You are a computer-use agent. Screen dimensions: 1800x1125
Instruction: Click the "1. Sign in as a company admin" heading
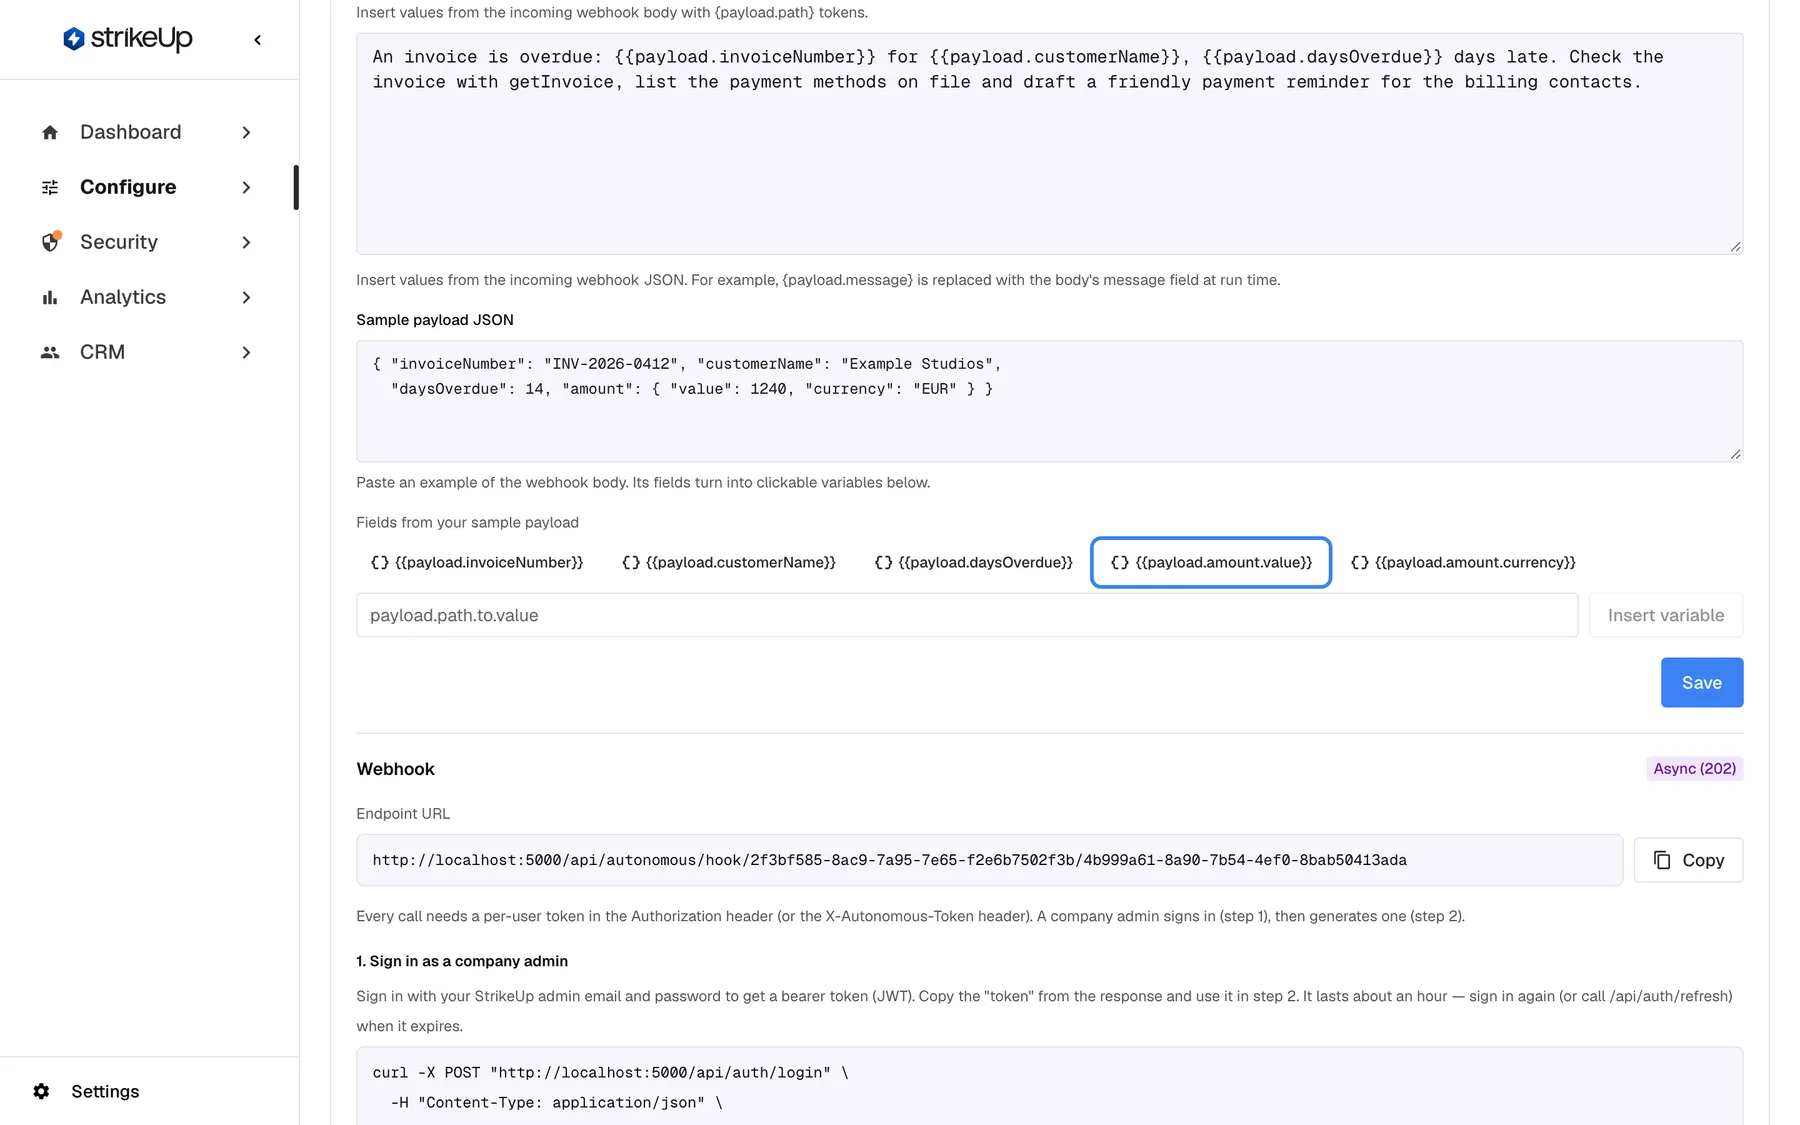(x=462, y=961)
